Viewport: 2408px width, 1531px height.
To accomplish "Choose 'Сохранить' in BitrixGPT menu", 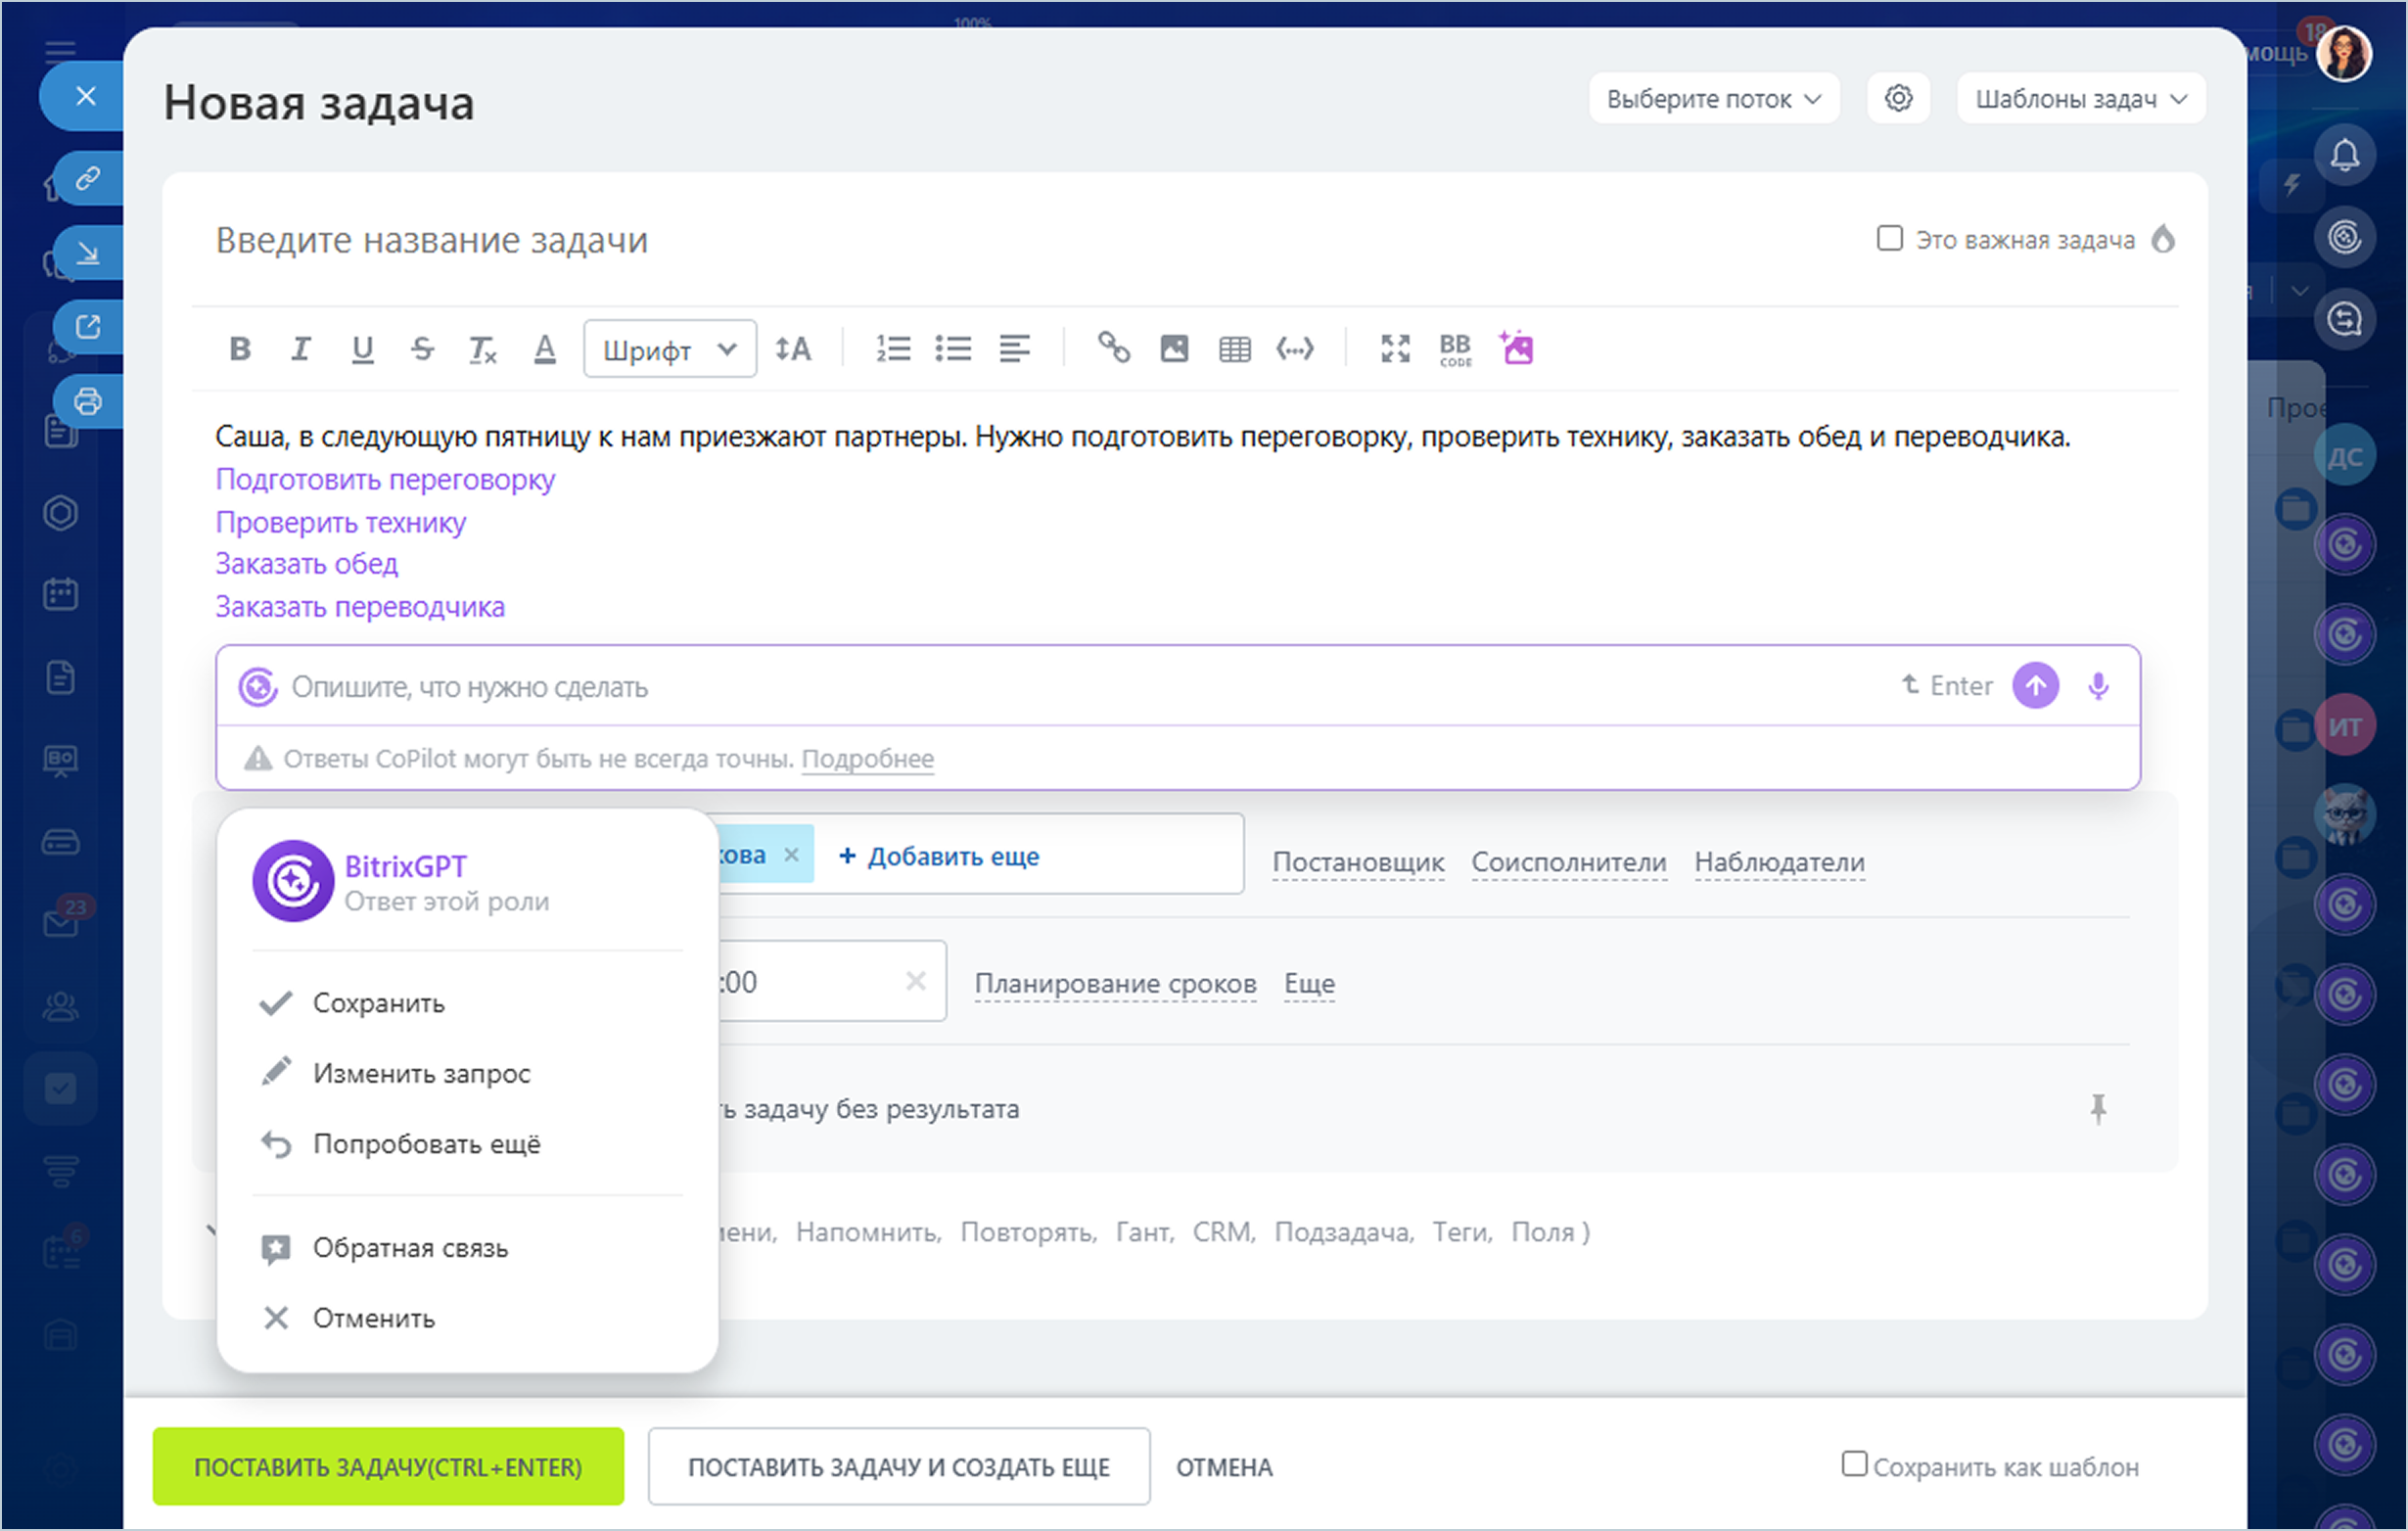I will 378,1003.
